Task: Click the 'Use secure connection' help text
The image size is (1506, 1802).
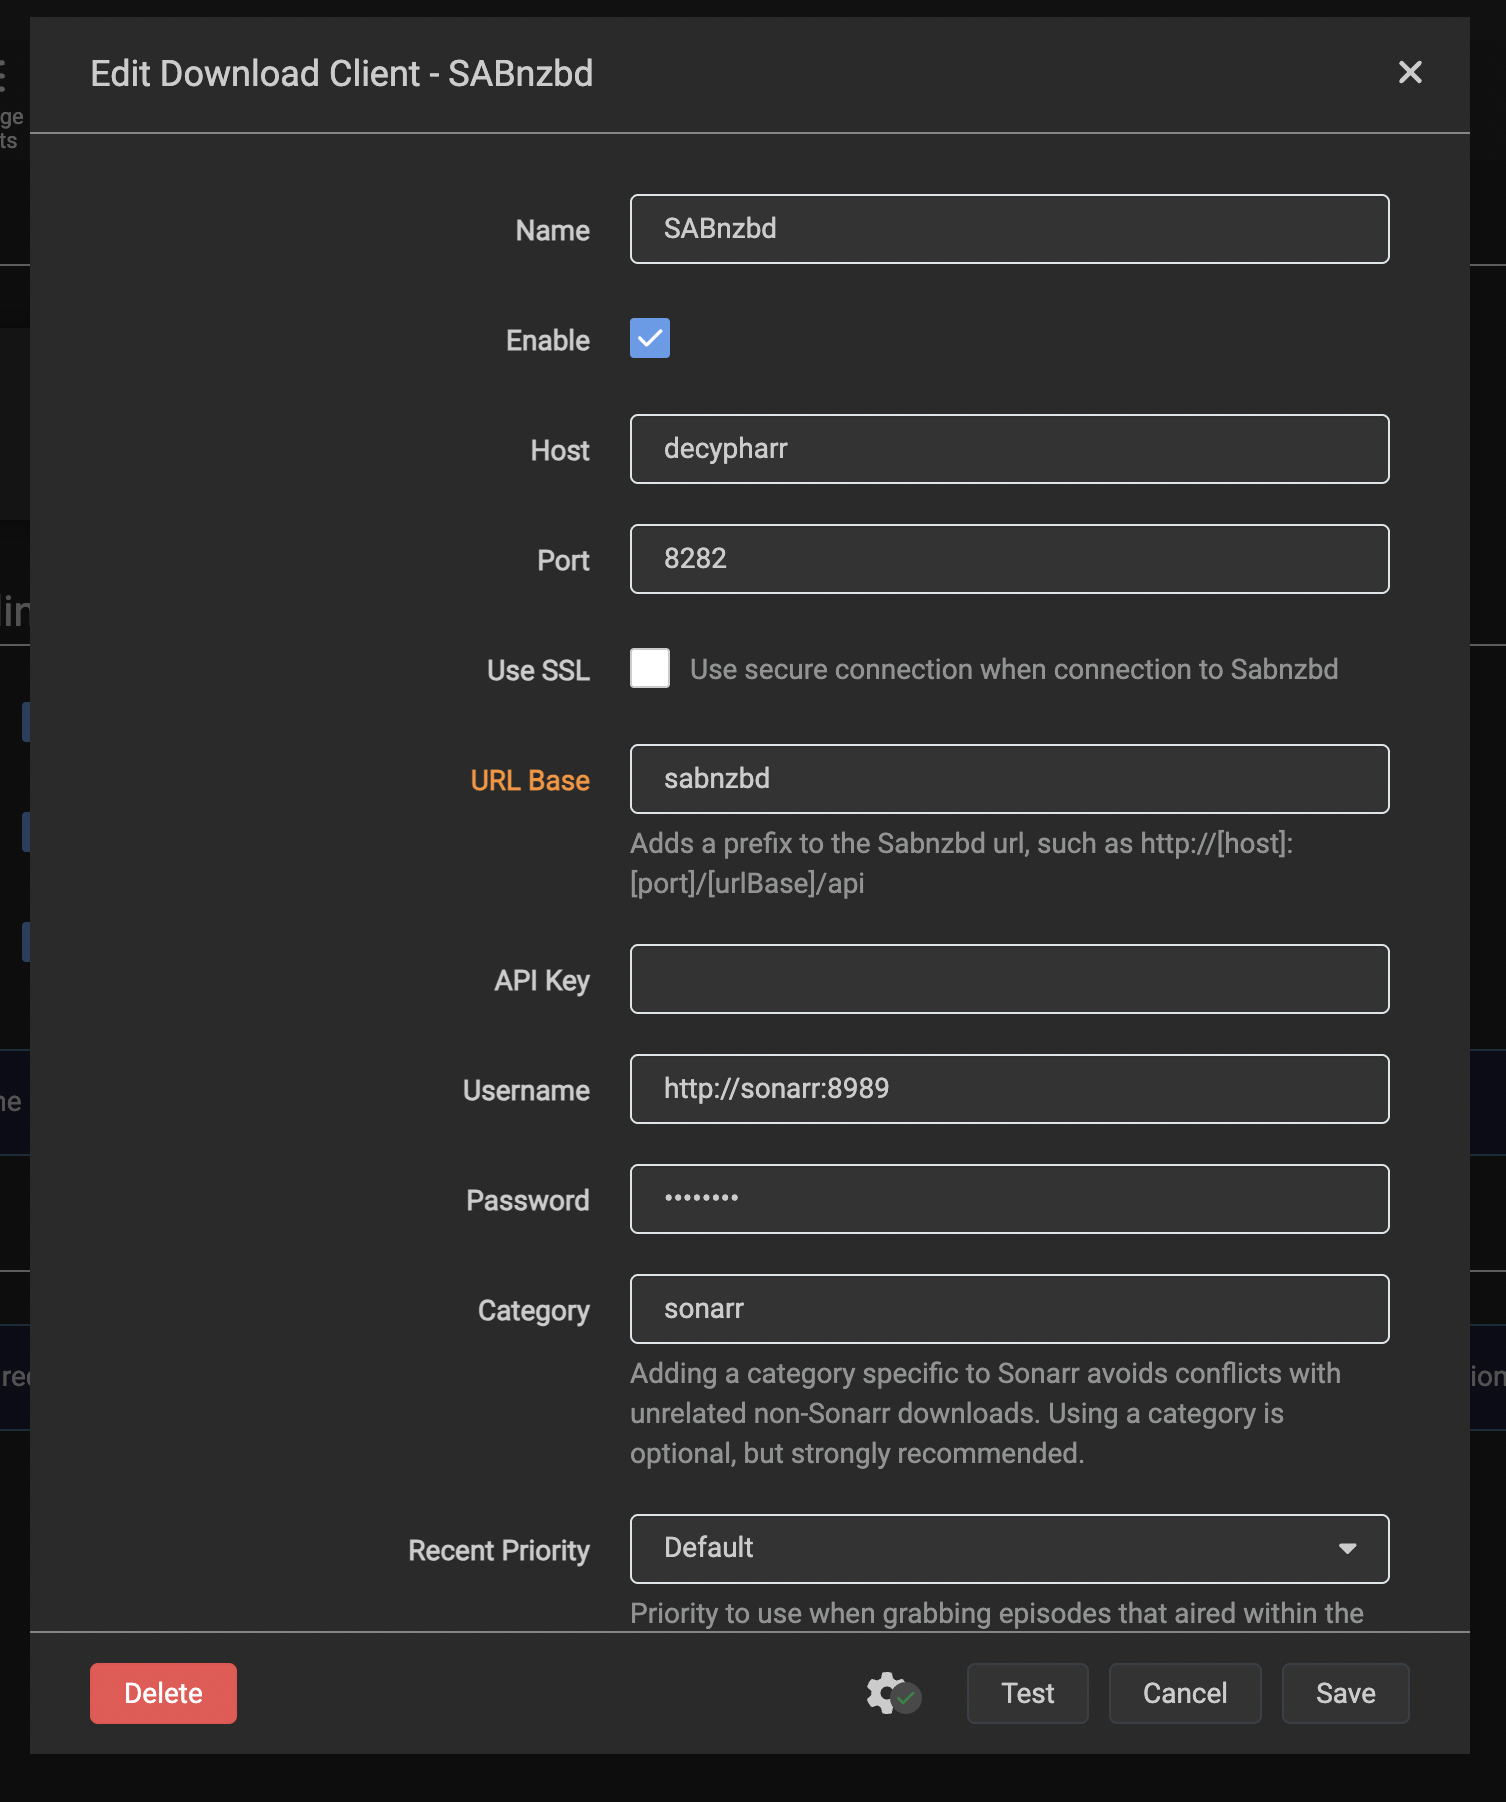Action: click(x=1014, y=669)
